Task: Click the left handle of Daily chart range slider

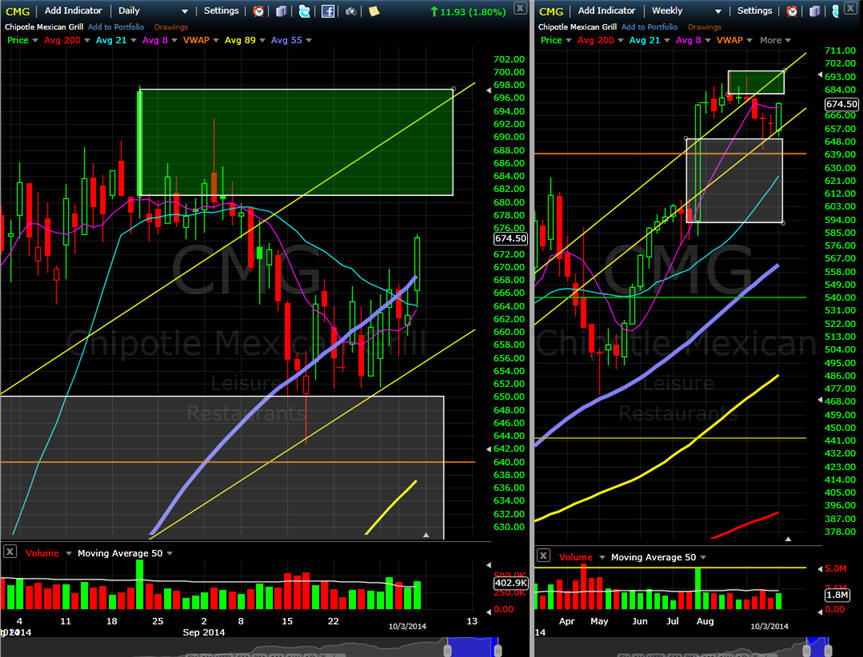Action: 447,650
